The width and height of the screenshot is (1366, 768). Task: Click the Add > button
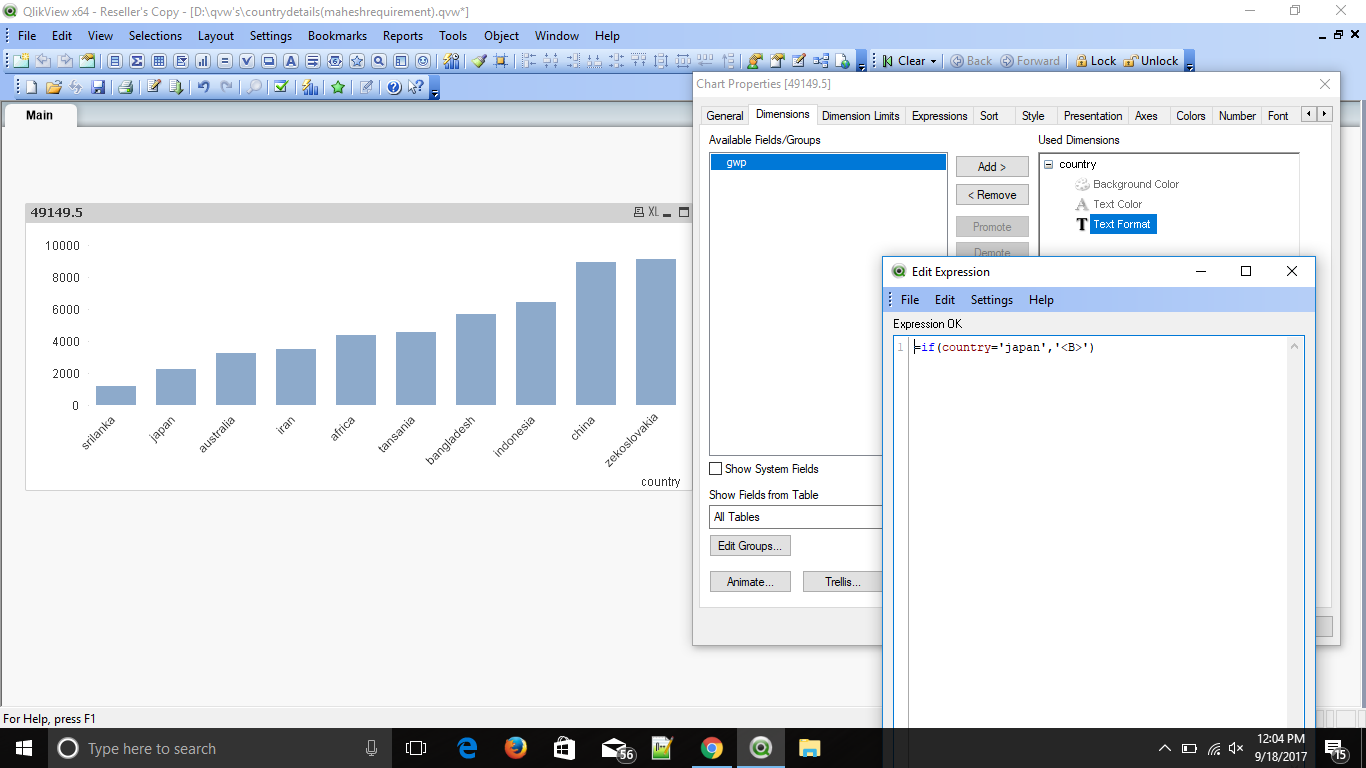(x=992, y=167)
